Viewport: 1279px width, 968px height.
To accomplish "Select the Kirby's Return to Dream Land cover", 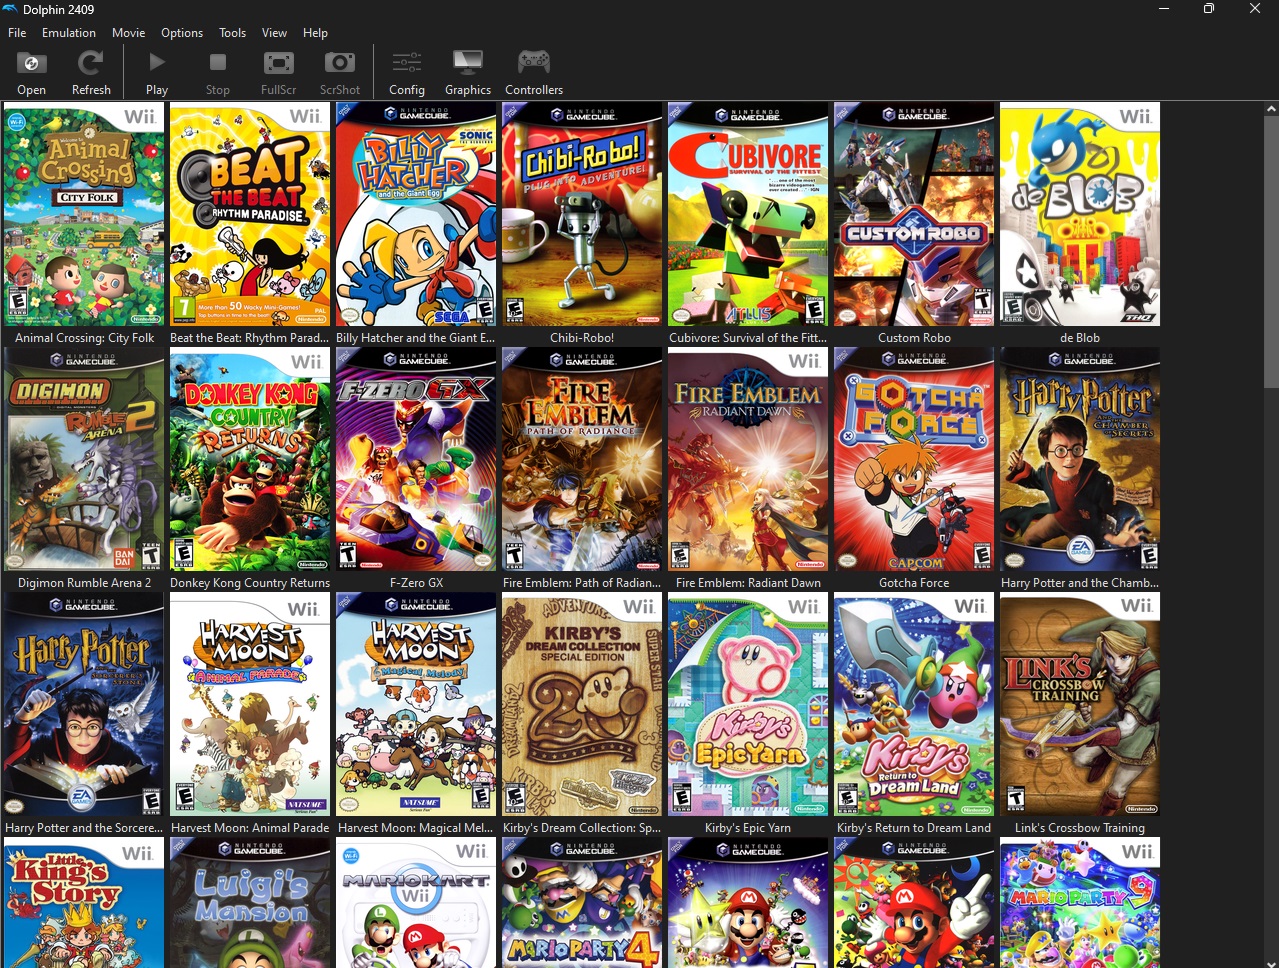I will point(914,704).
